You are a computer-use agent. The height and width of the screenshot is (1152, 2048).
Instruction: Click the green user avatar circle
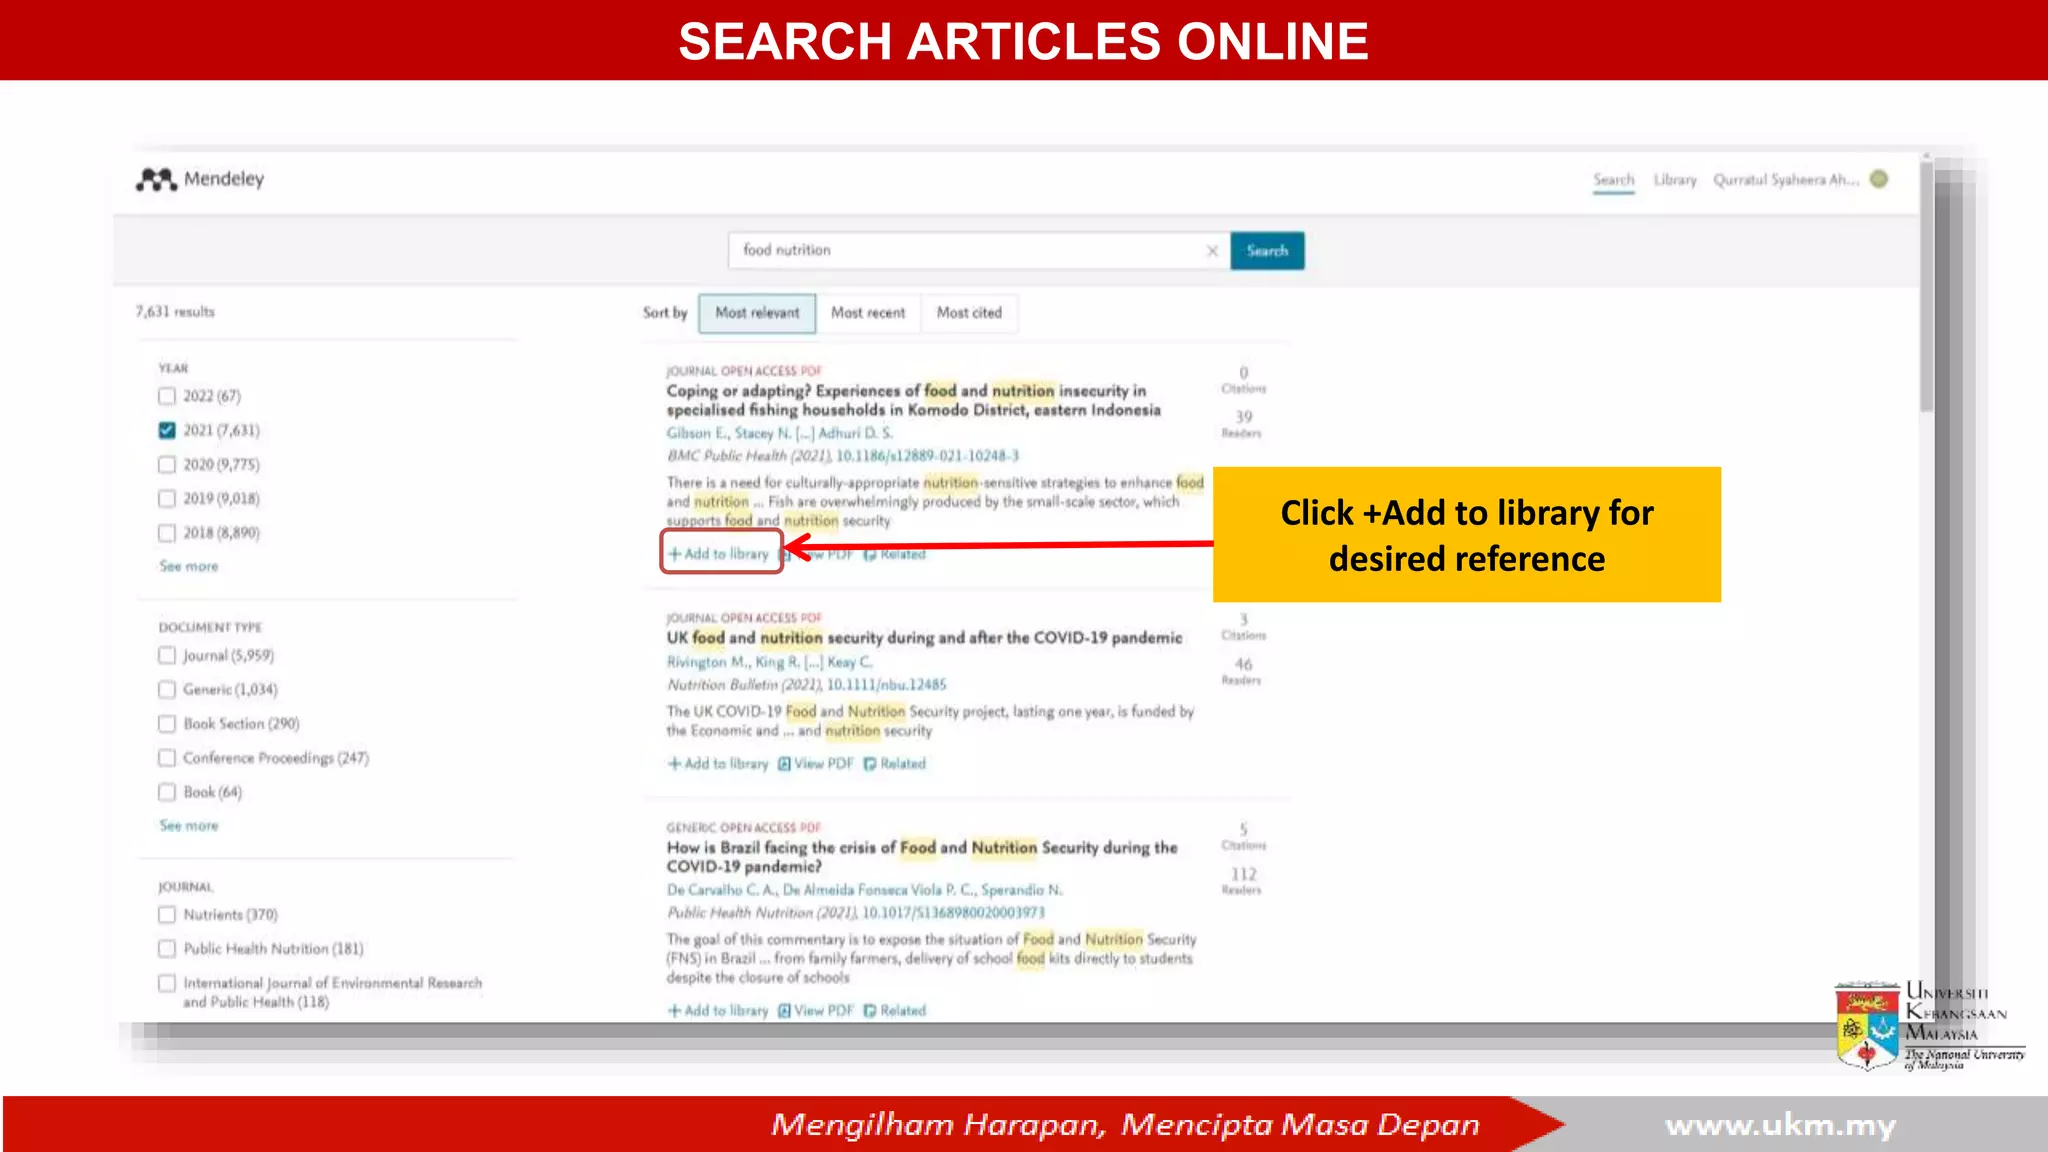[1879, 179]
